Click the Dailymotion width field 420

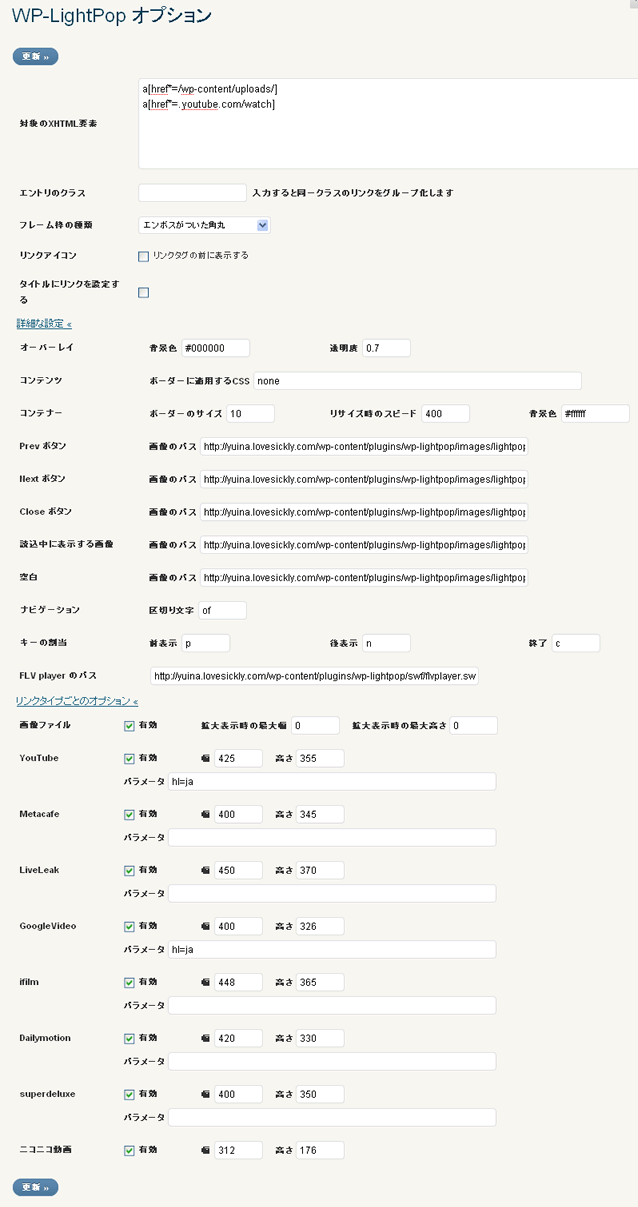click(238, 1038)
